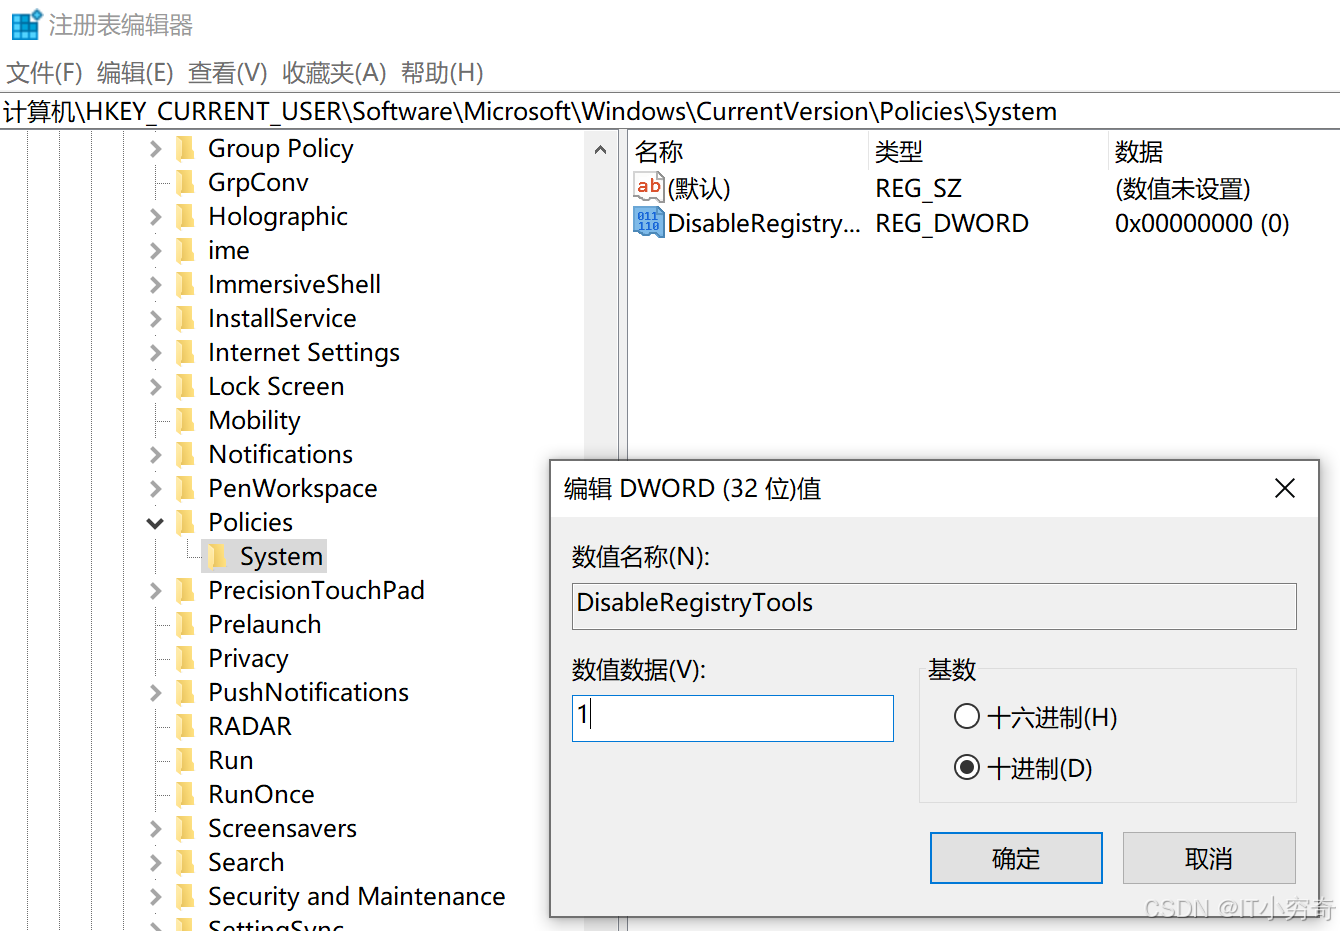Cancel the dialog with 取消 button

(x=1209, y=858)
